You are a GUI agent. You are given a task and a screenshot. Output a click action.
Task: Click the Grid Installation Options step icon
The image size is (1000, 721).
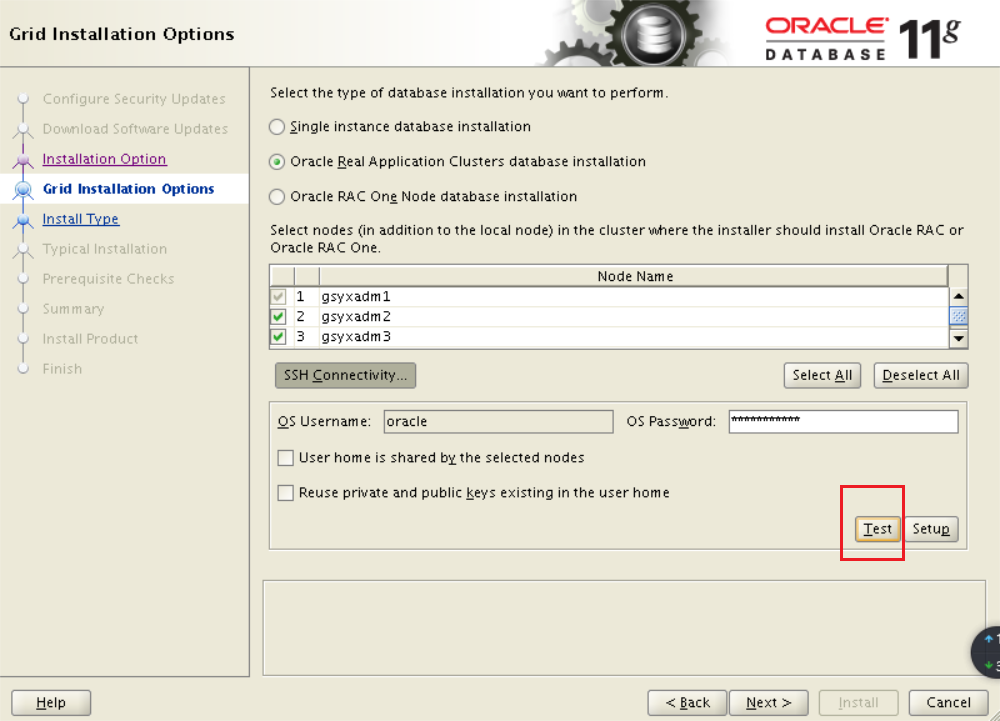pos(24,189)
